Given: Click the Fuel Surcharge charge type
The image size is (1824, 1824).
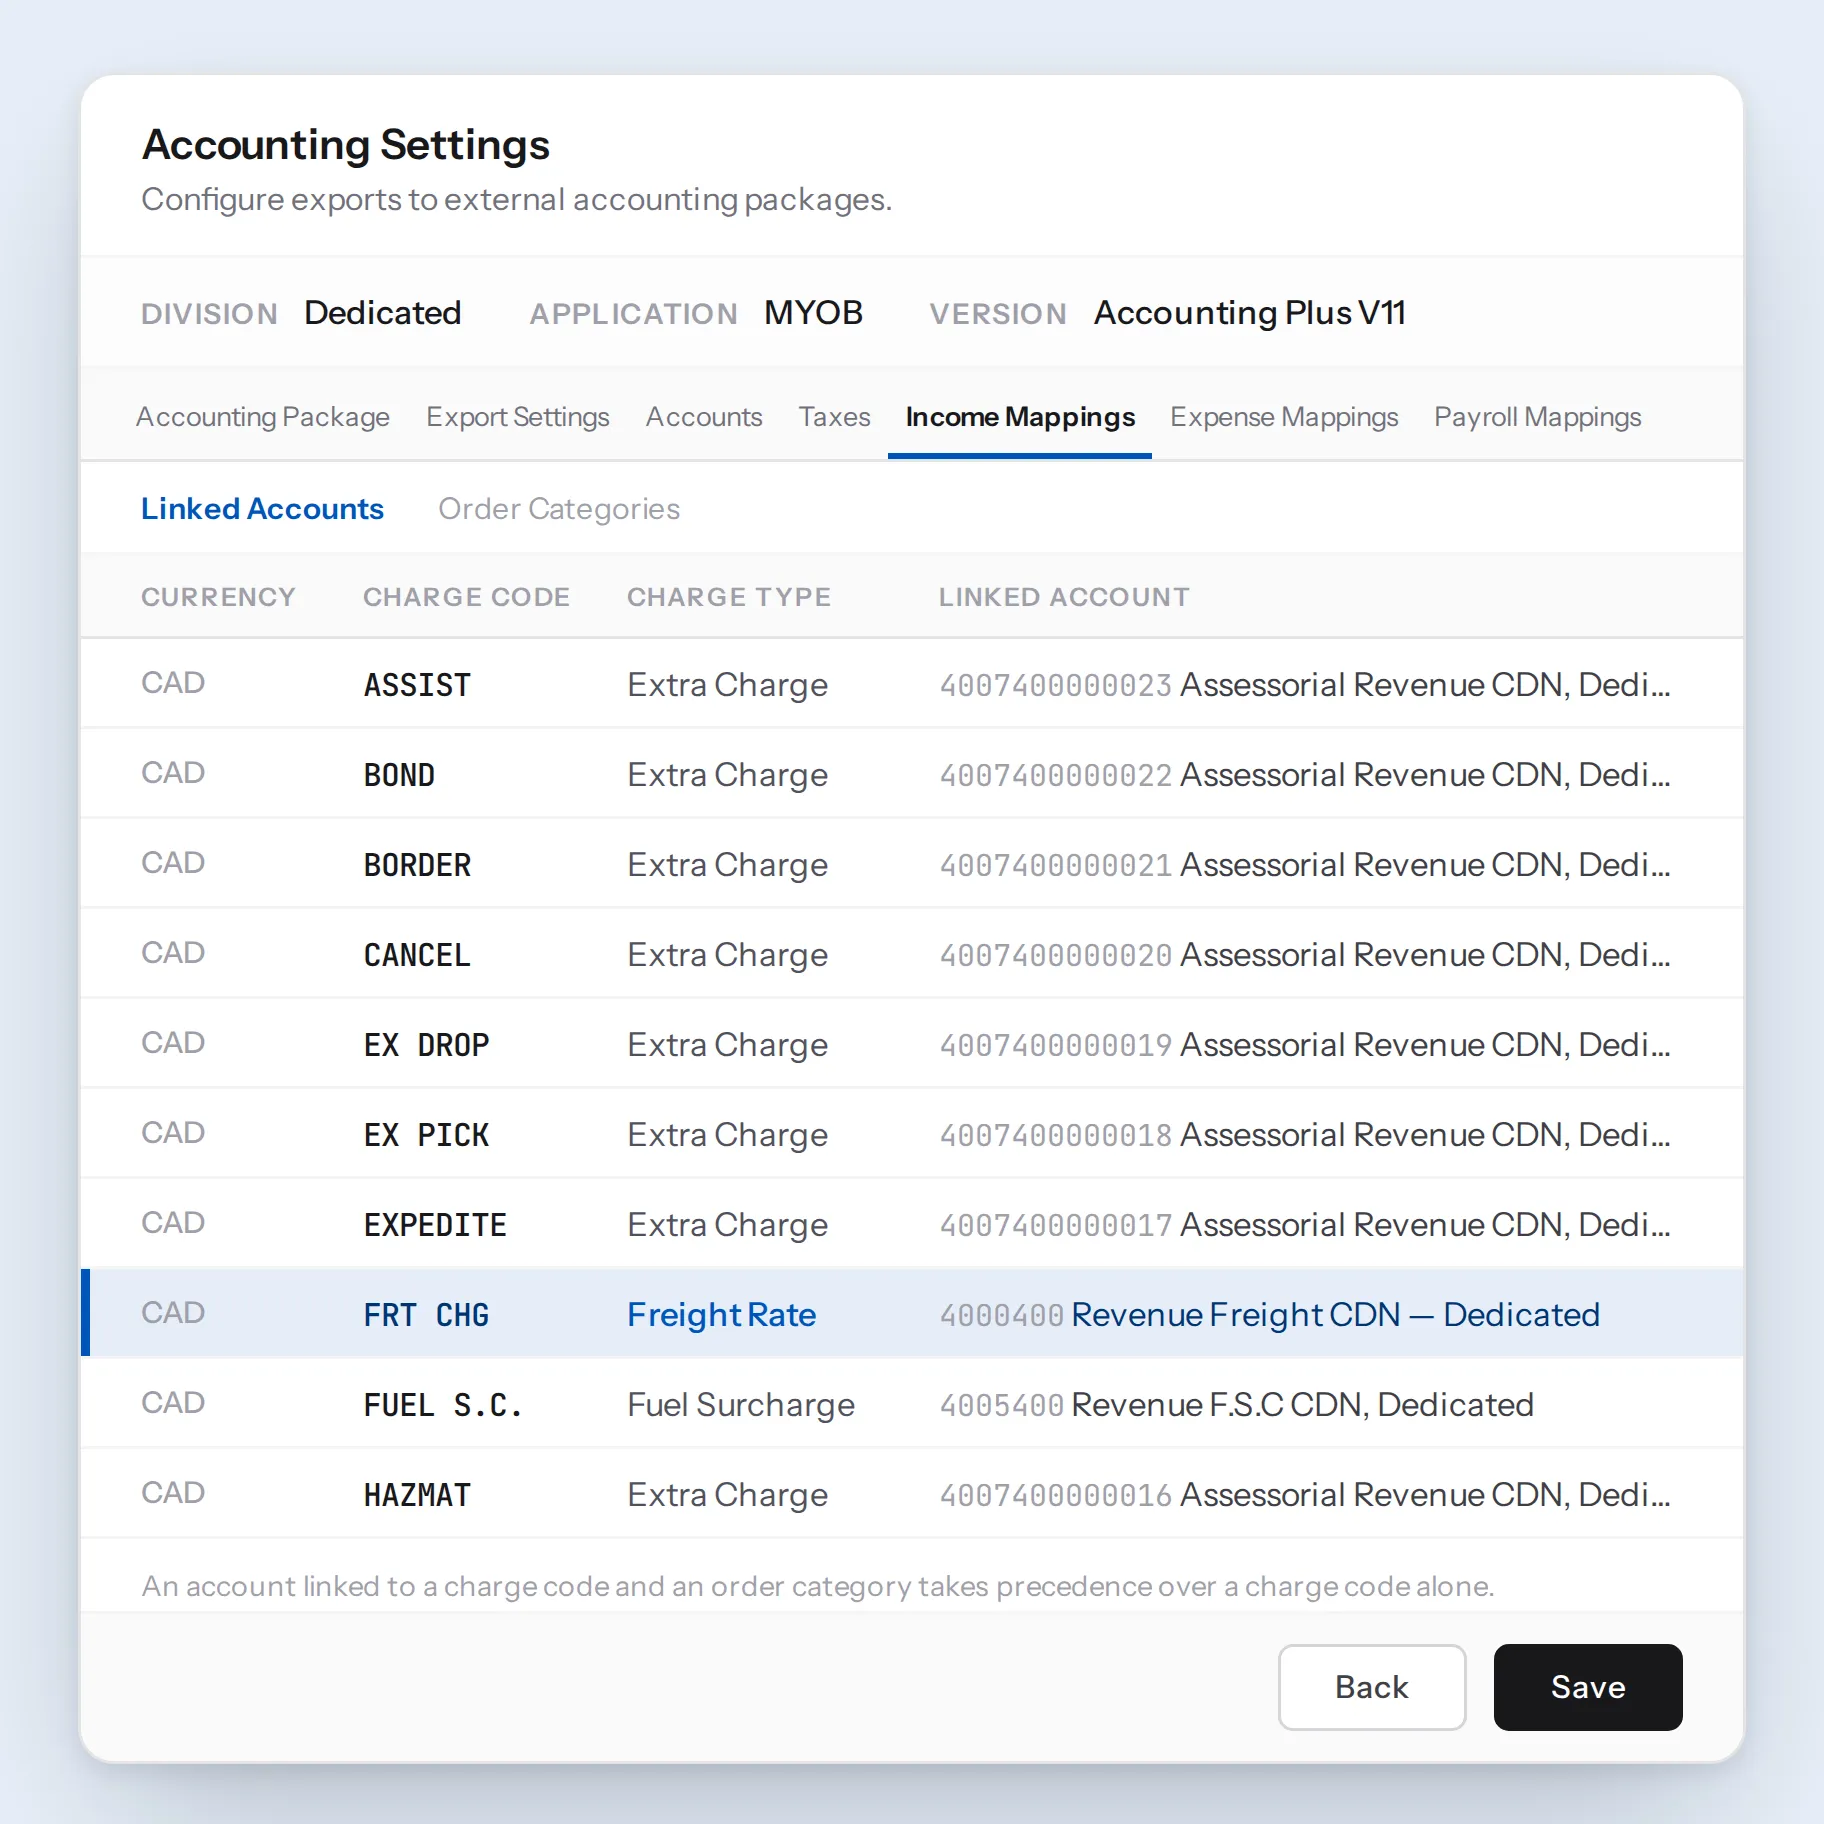Looking at the screenshot, I should tap(741, 1405).
